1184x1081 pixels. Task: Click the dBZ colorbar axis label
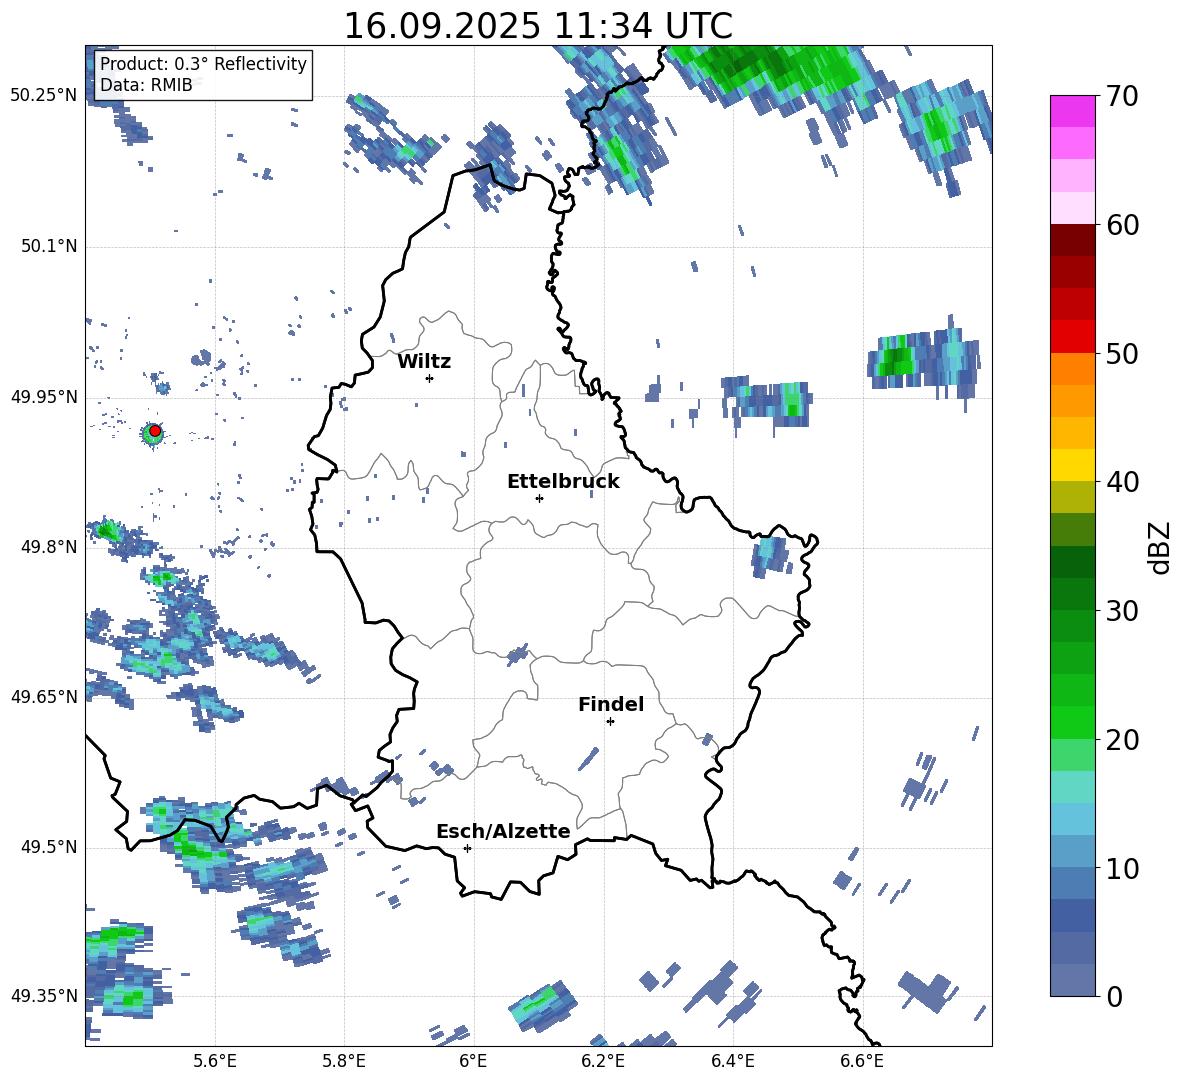[x=1161, y=547]
